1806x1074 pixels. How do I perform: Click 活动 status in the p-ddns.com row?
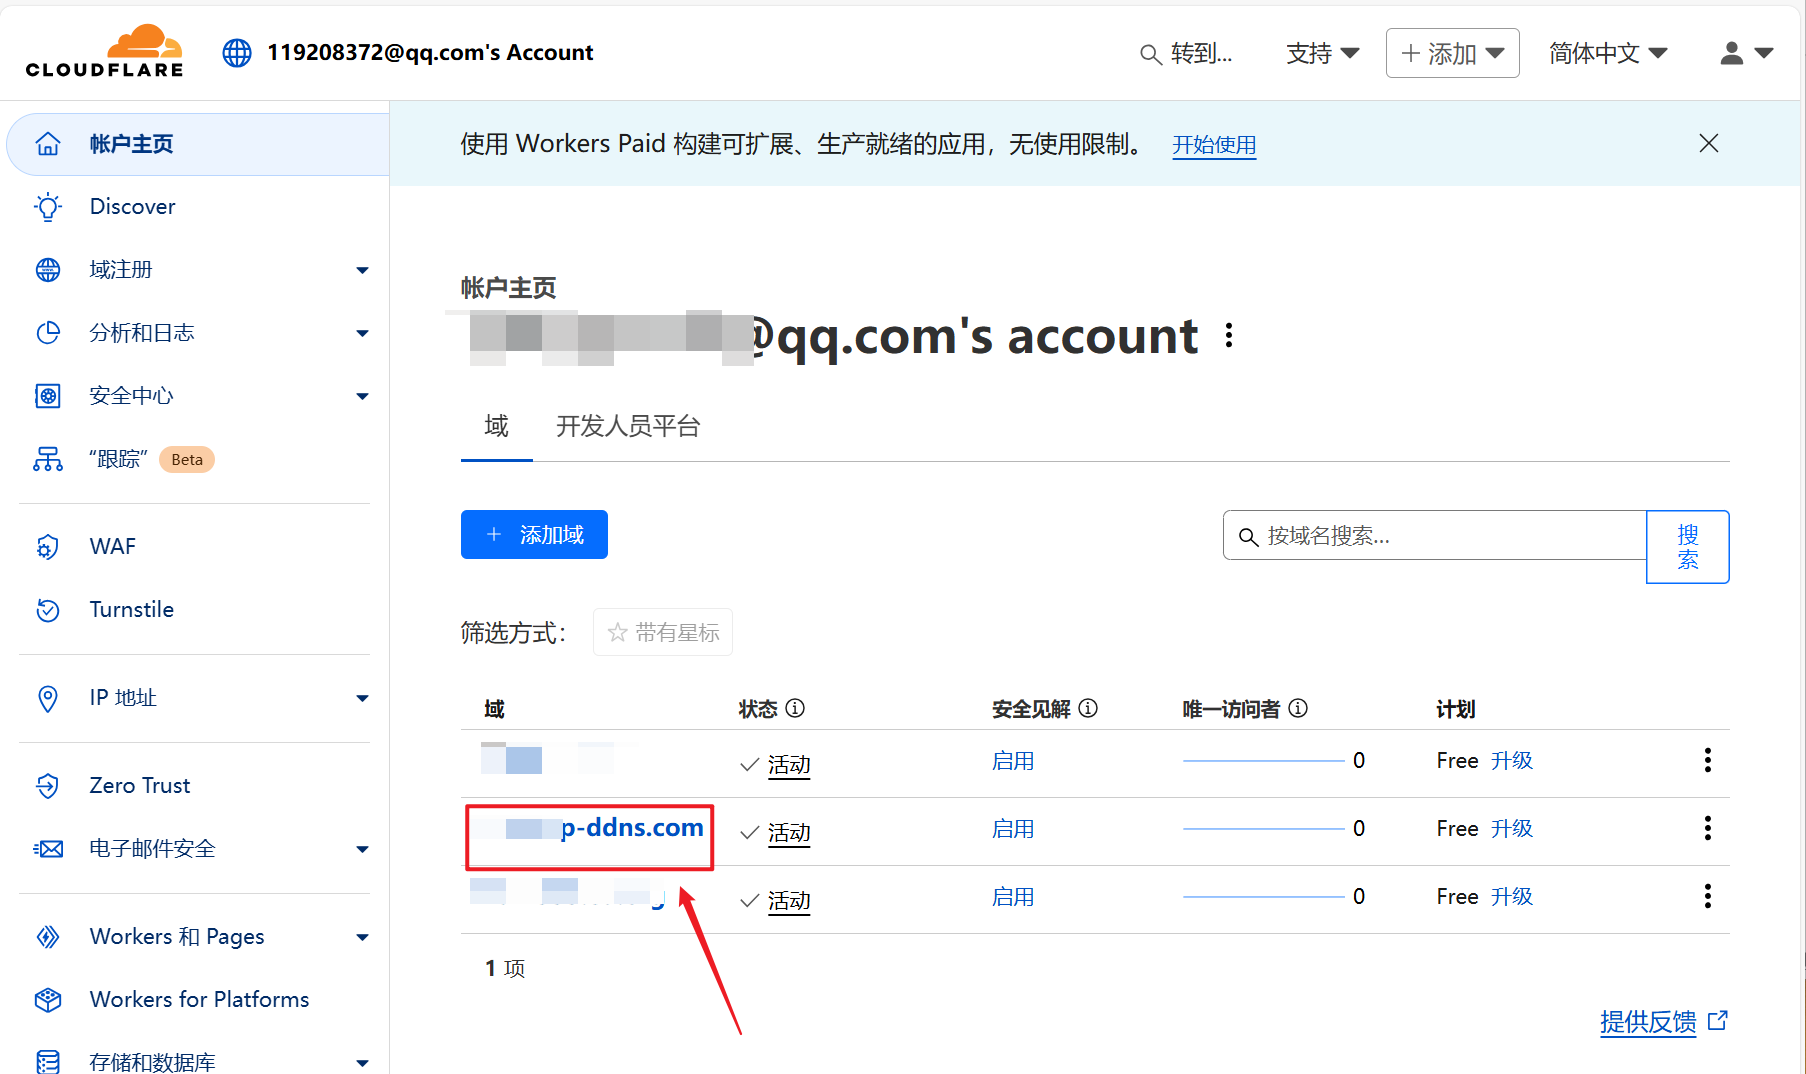[789, 832]
